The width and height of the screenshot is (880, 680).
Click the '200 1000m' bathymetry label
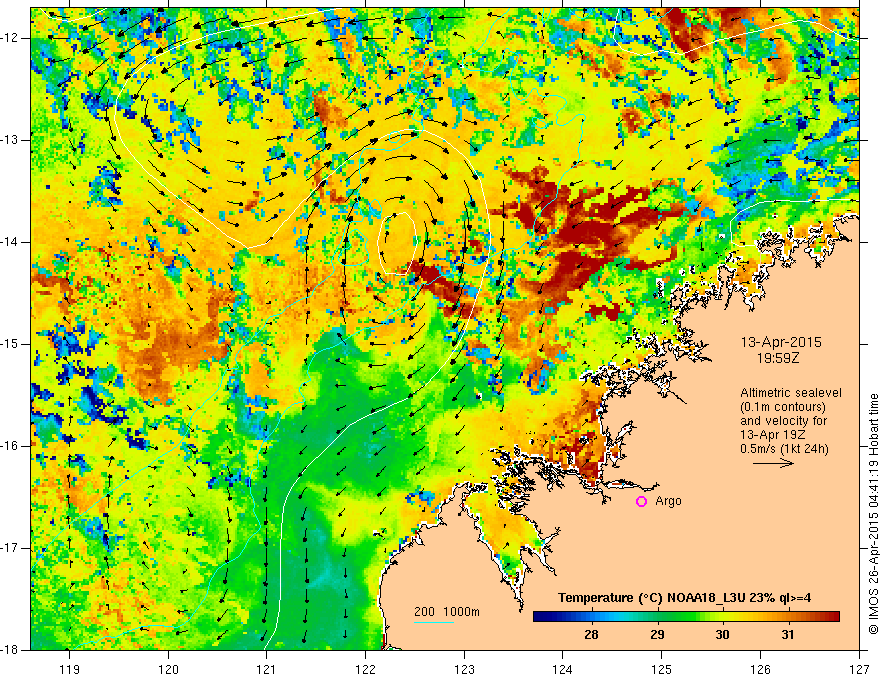[447, 612]
